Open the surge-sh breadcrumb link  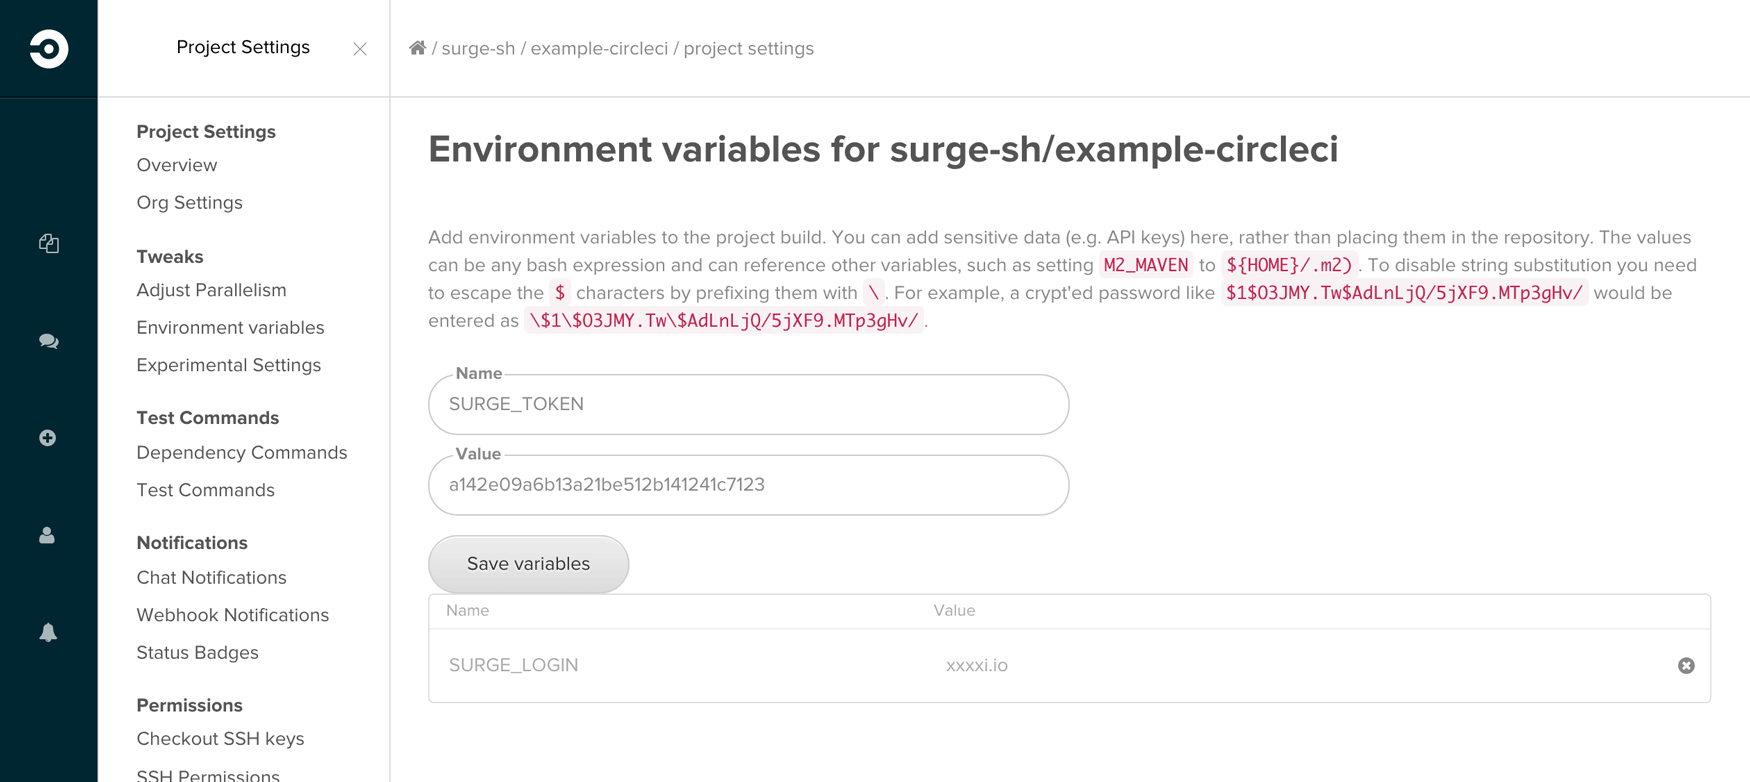pyautogui.click(x=478, y=48)
